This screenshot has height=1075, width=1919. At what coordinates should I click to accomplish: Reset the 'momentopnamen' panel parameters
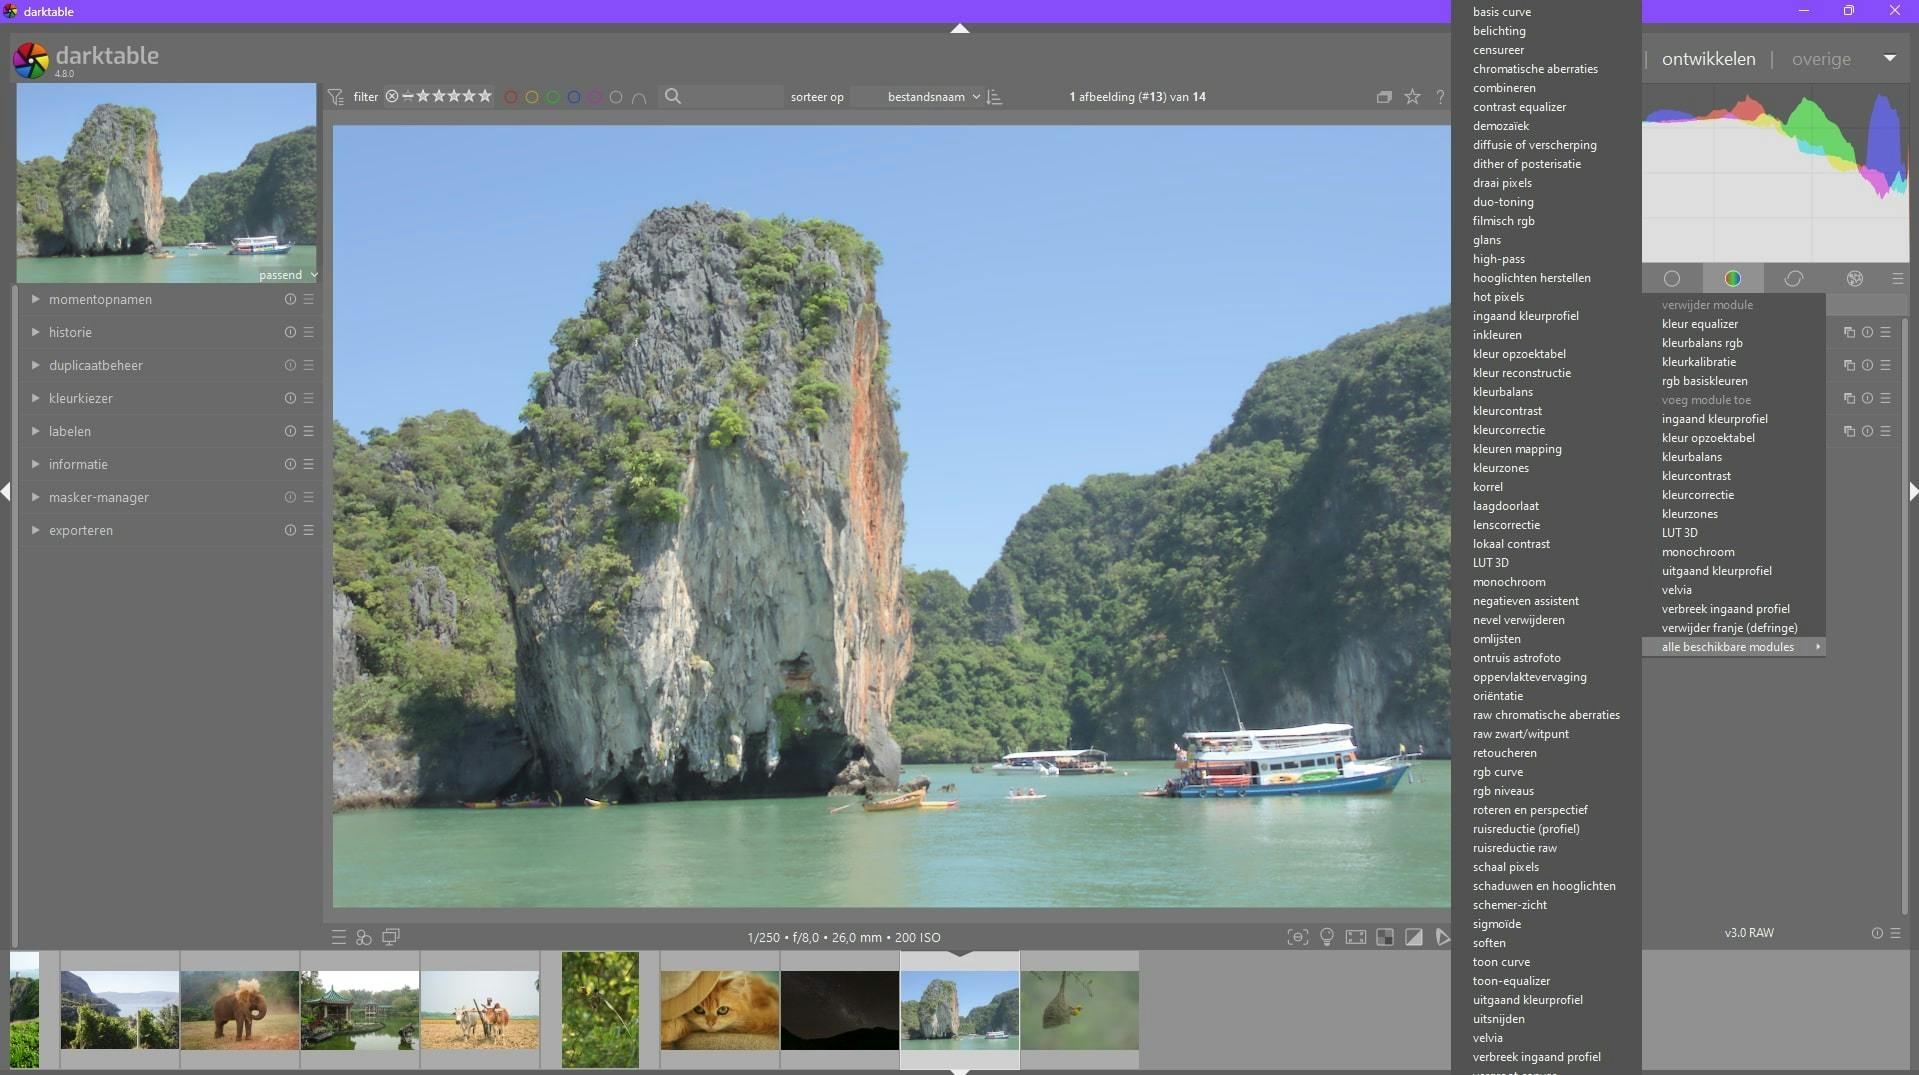[x=290, y=299]
